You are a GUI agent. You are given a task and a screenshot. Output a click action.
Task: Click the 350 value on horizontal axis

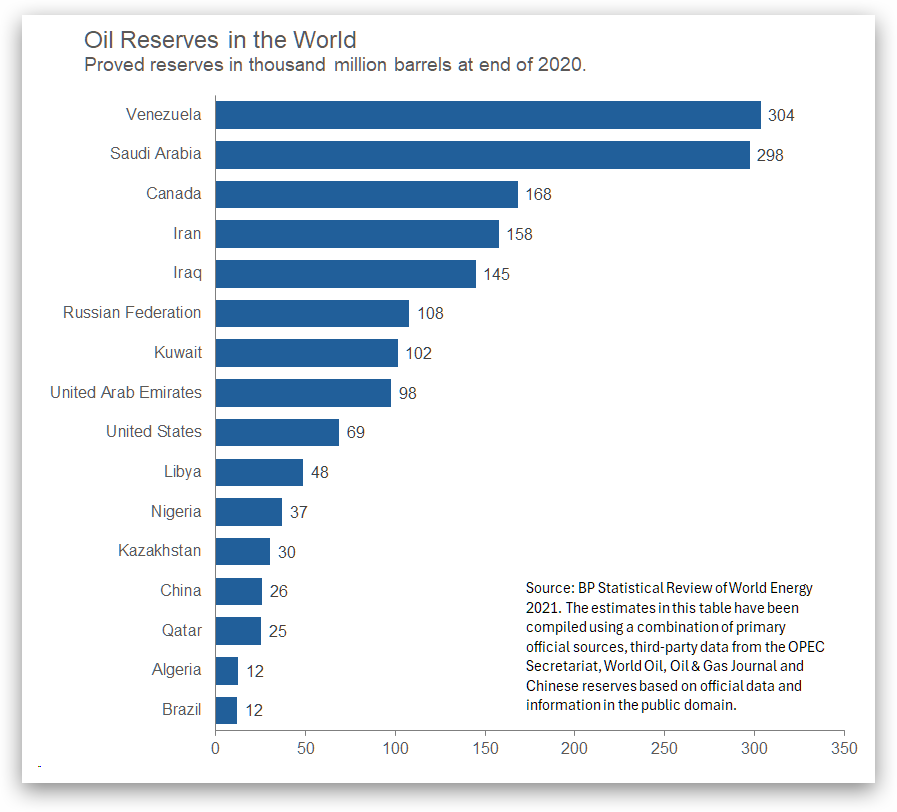[x=844, y=747]
